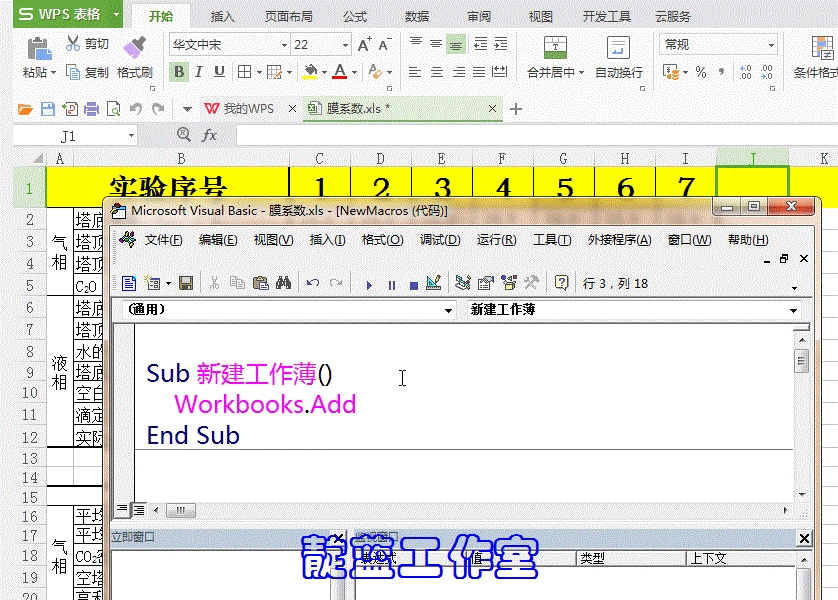Viewport: 838px width, 600px height.
Task: Open the Design Mode icon in VBA editor
Action: [431, 284]
